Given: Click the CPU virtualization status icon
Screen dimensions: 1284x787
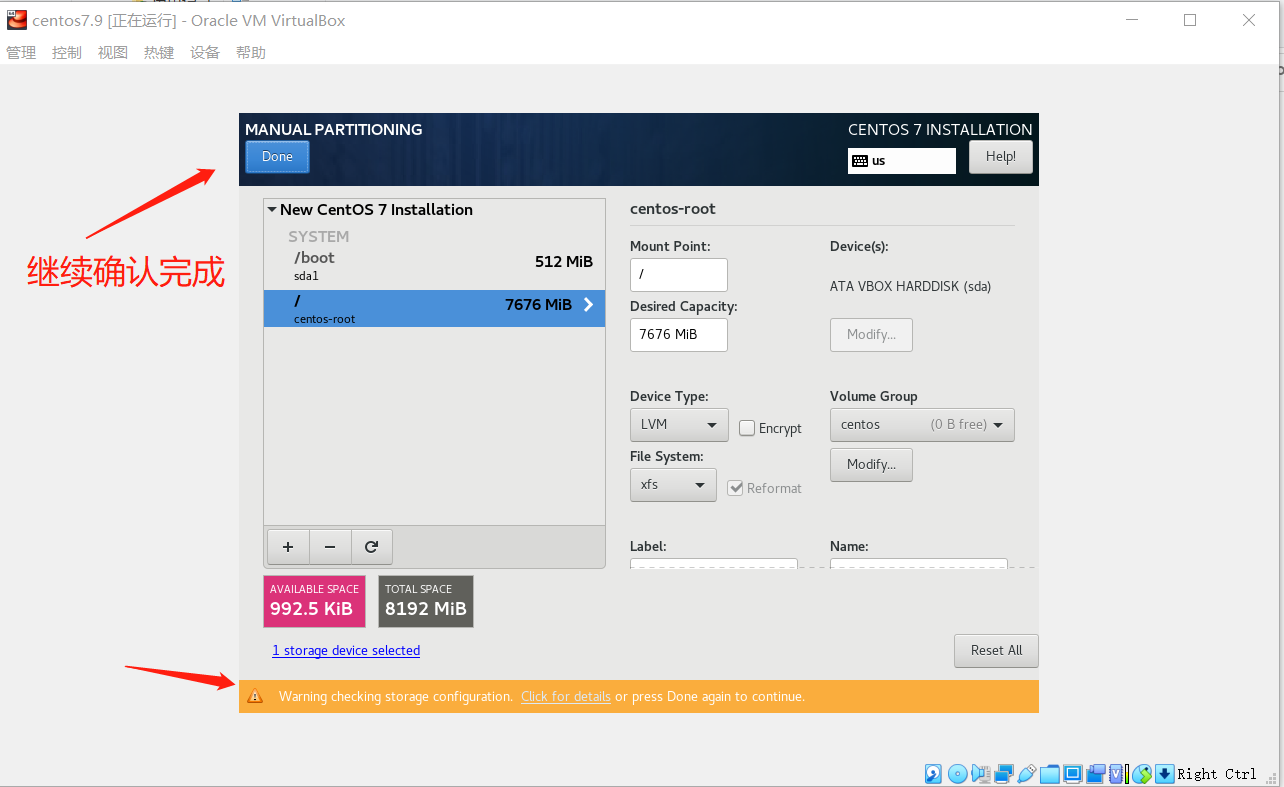Looking at the screenshot, I should click(1118, 774).
